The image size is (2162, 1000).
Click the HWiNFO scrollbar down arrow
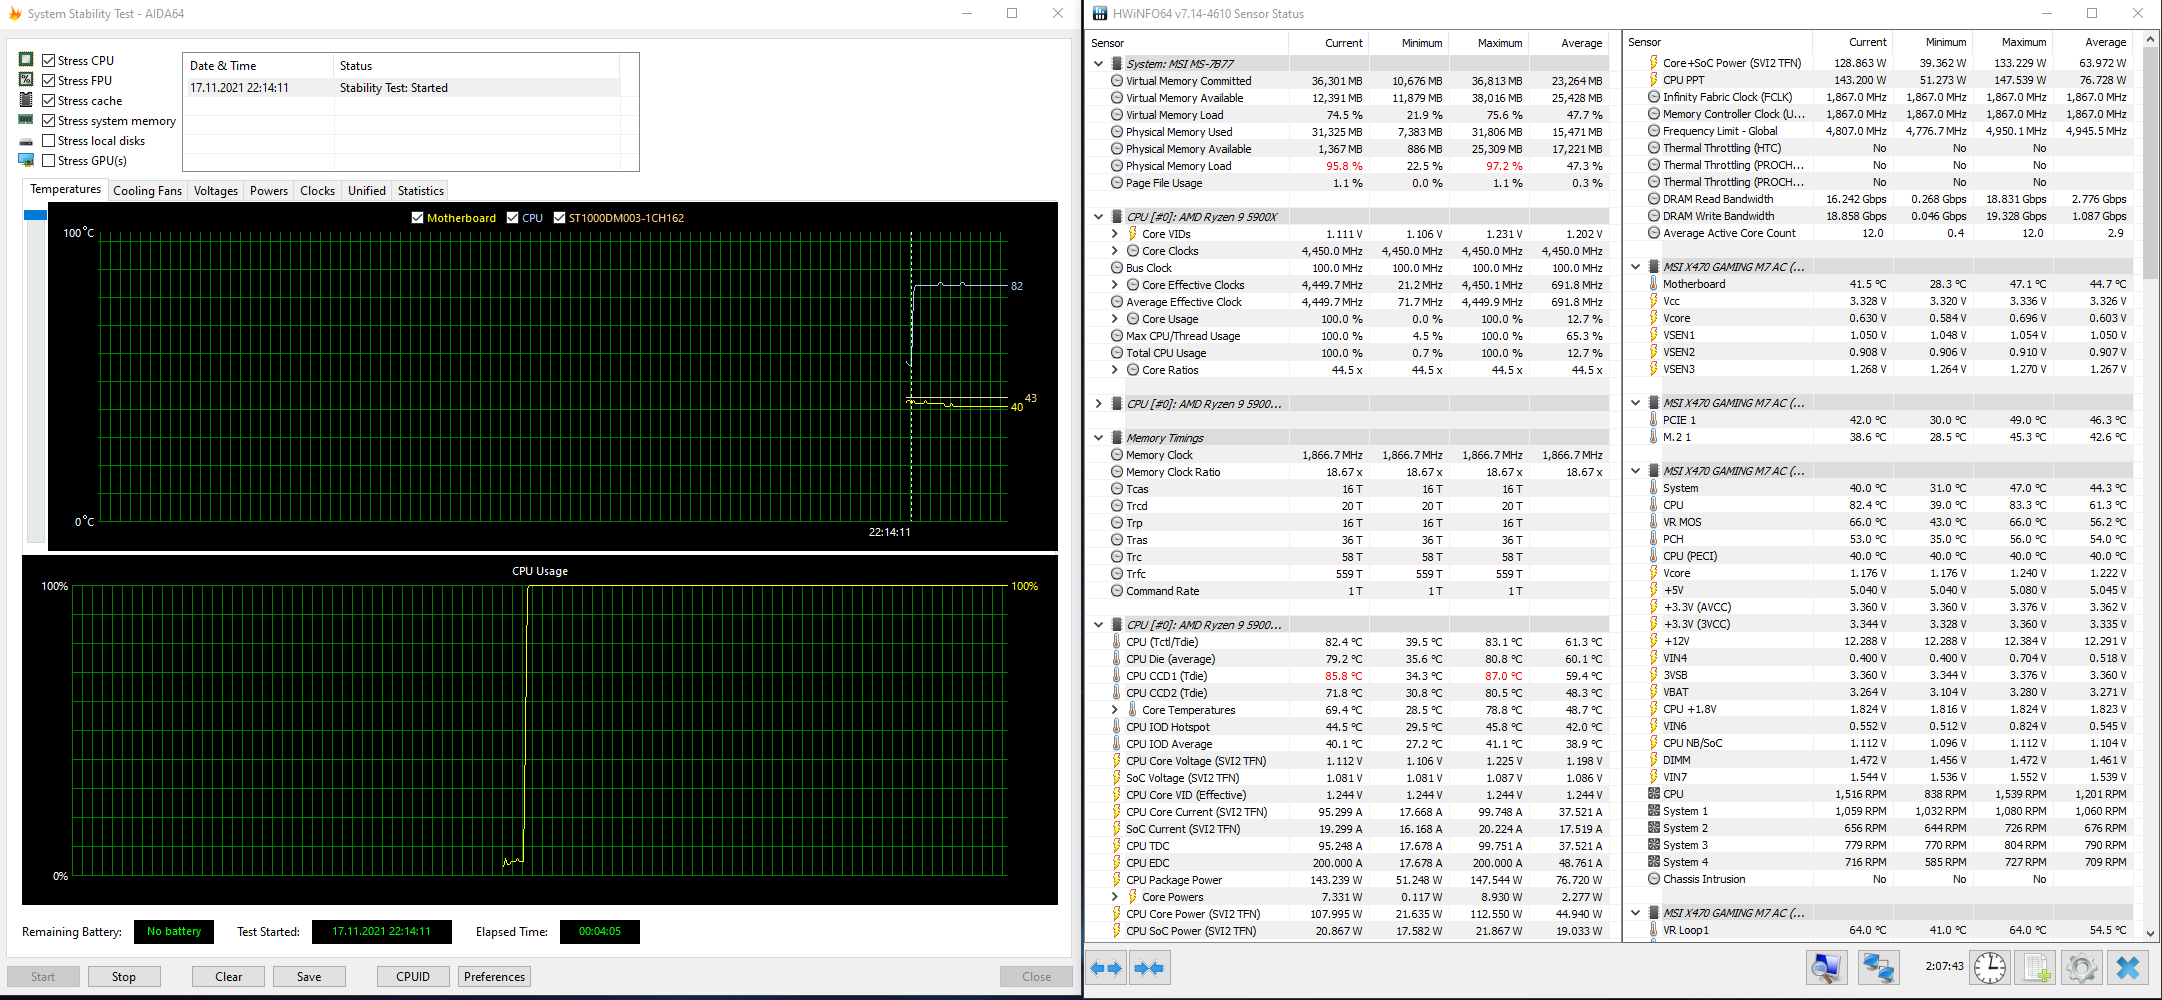(x=2151, y=933)
